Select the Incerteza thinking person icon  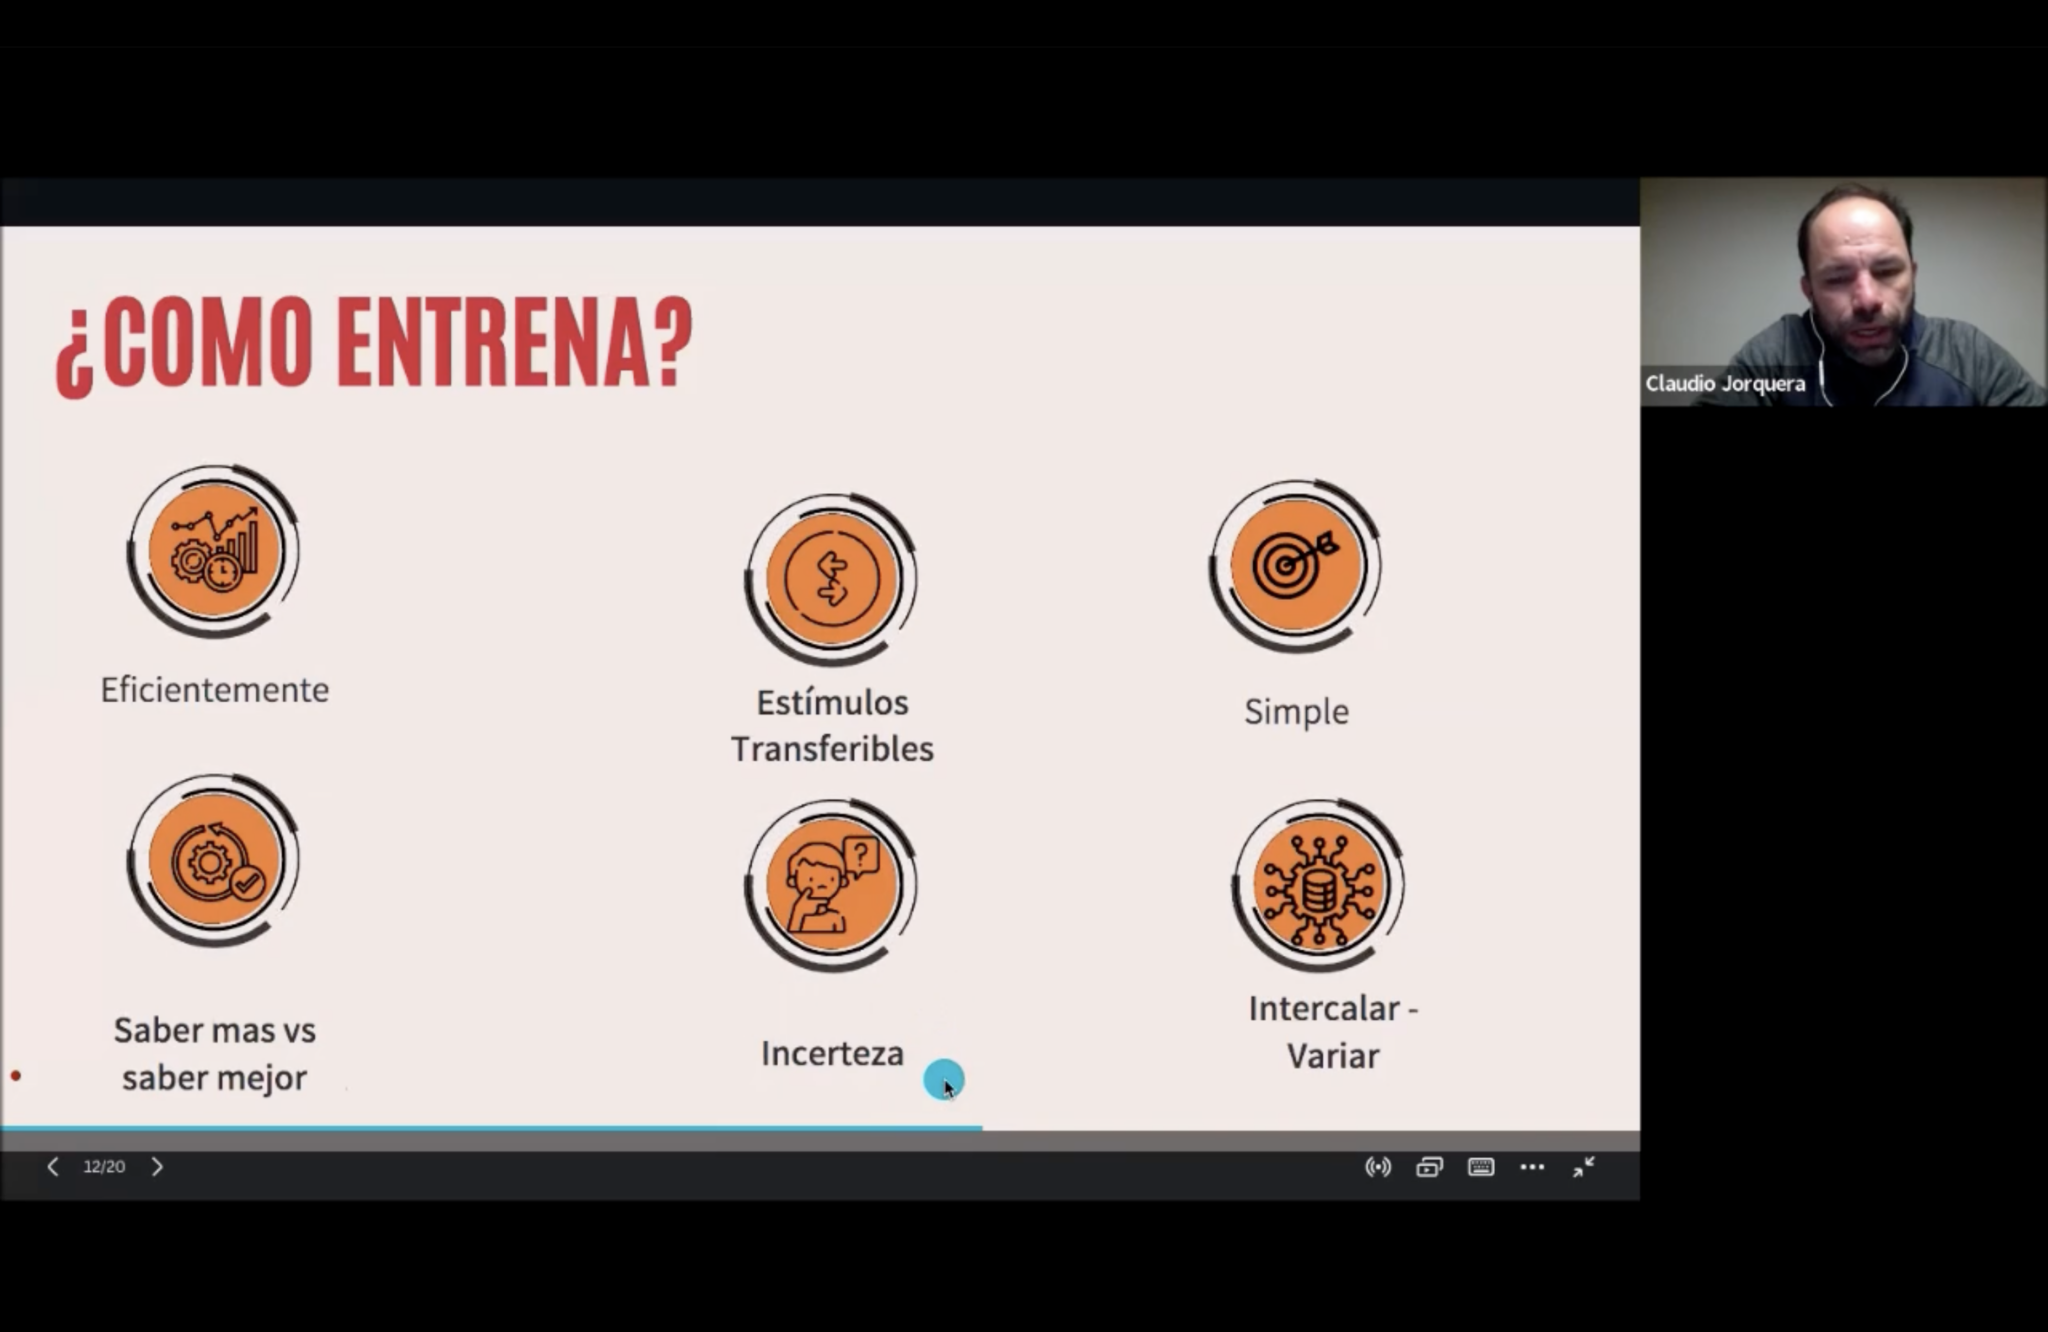[x=832, y=884]
